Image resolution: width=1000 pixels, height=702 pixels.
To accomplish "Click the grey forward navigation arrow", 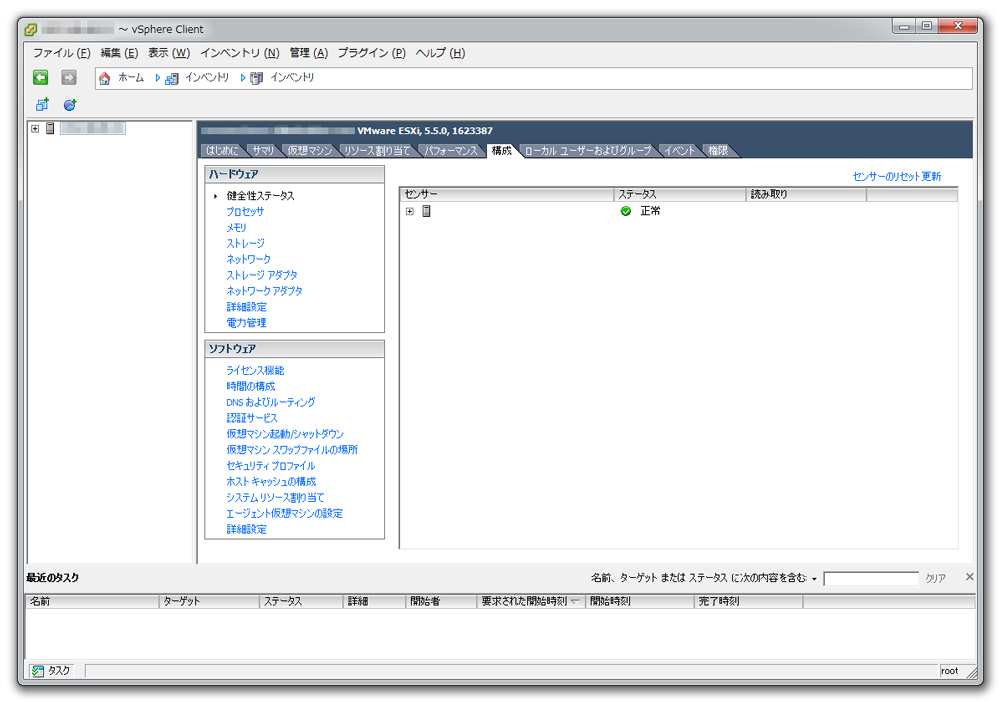I will (x=69, y=78).
